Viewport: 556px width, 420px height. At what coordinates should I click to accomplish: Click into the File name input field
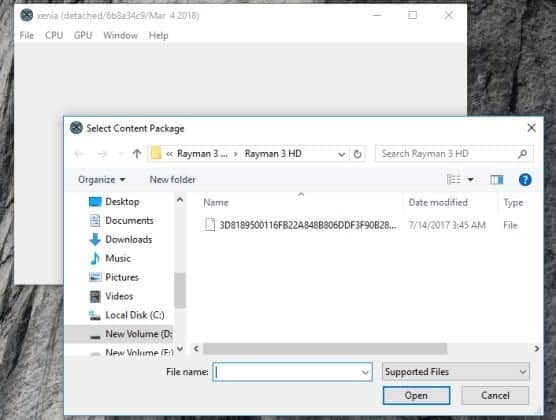(292, 372)
